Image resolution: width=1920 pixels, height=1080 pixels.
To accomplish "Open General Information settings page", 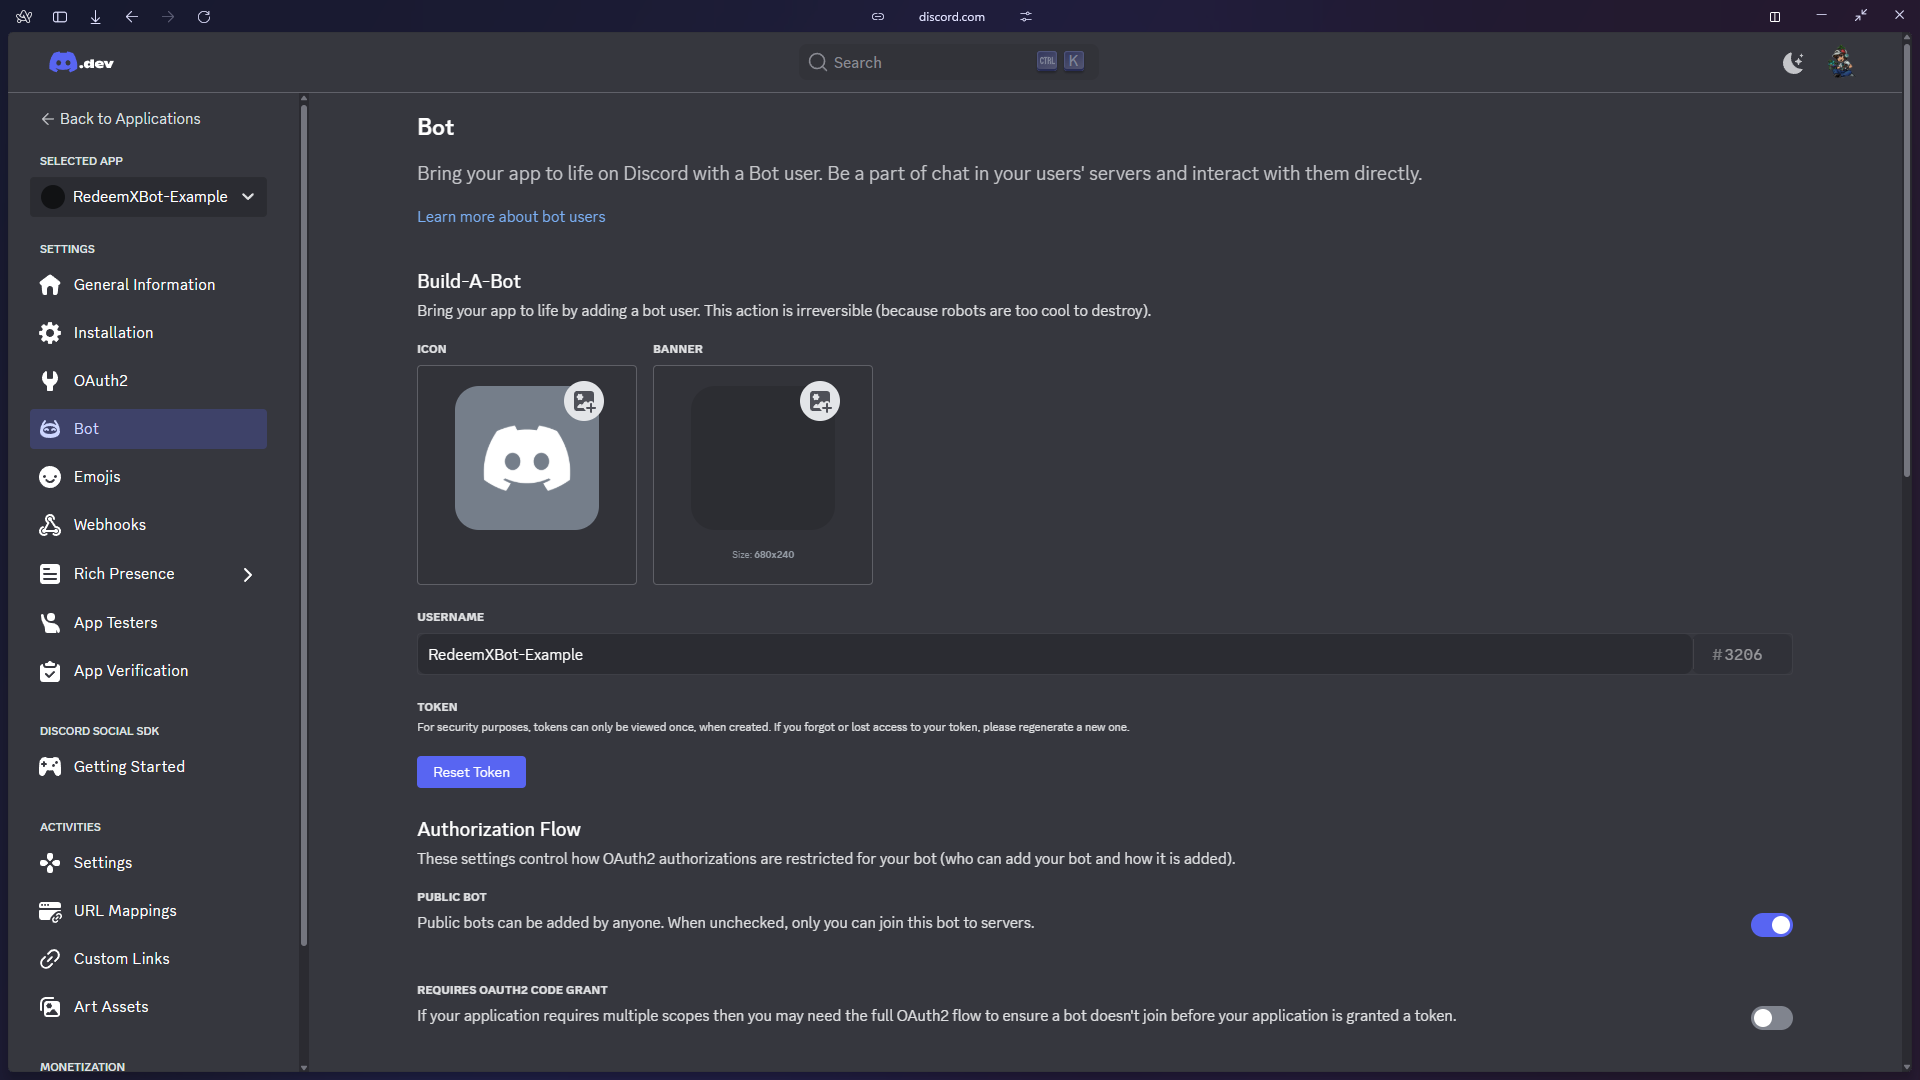I will (148, 285).
